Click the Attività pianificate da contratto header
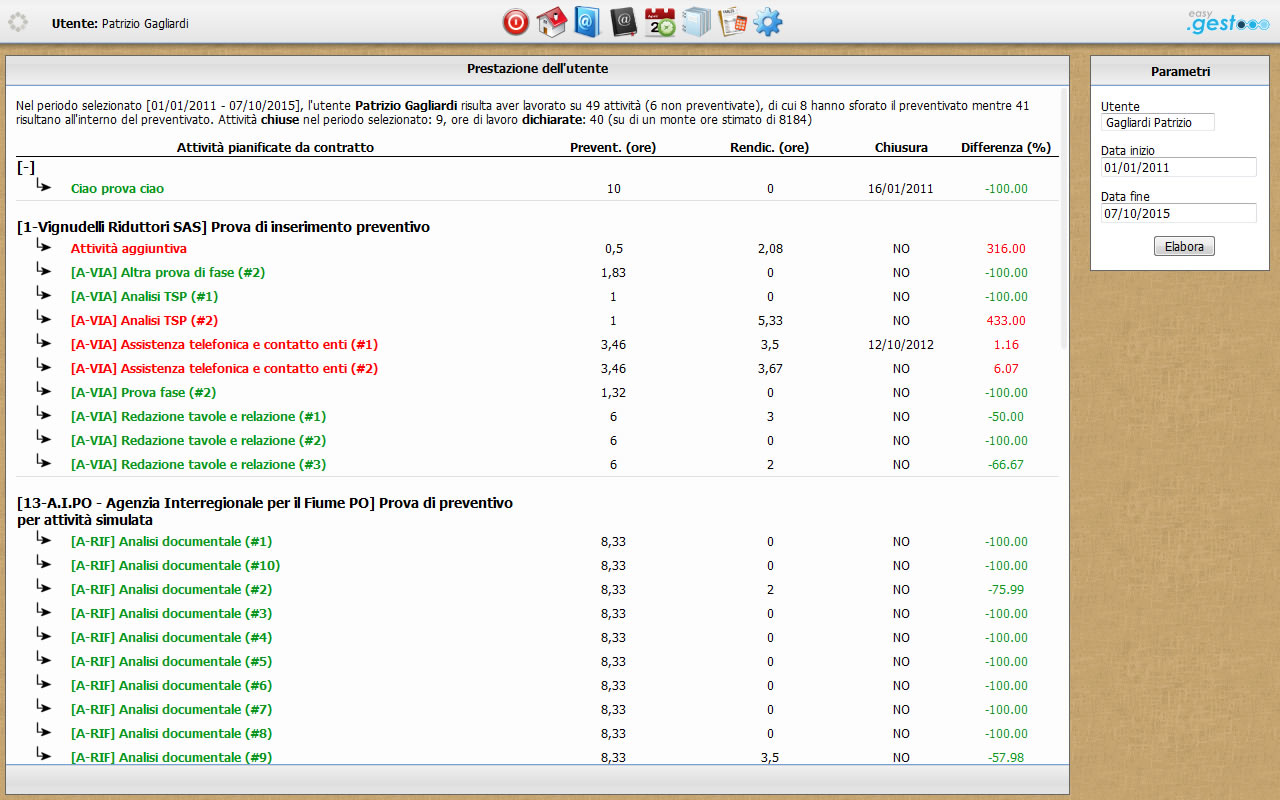The image size is (1280, 800). pos(275,147)
